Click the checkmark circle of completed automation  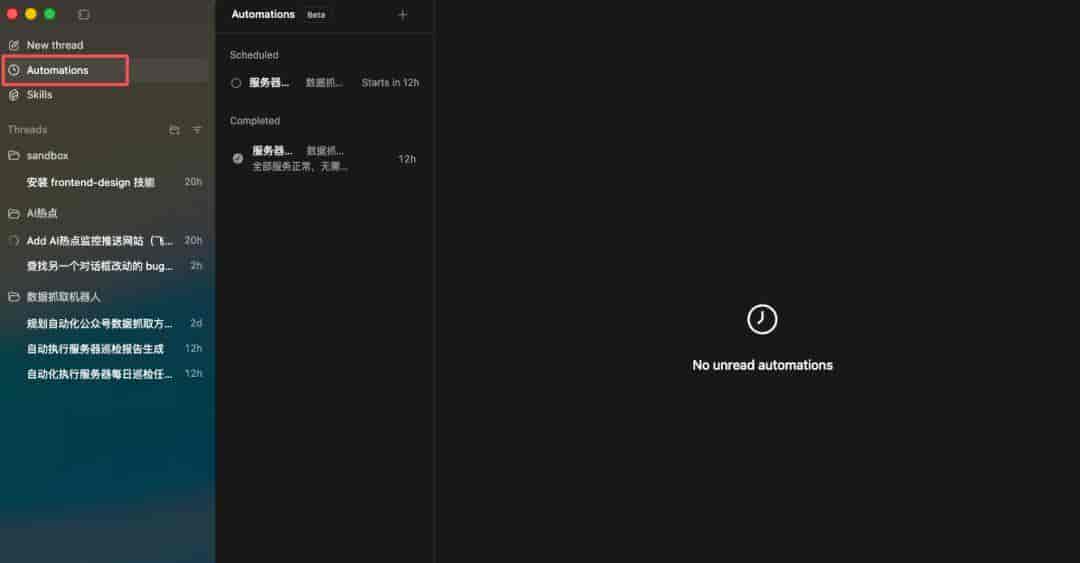pyautogui.click(x=238, y=158)
